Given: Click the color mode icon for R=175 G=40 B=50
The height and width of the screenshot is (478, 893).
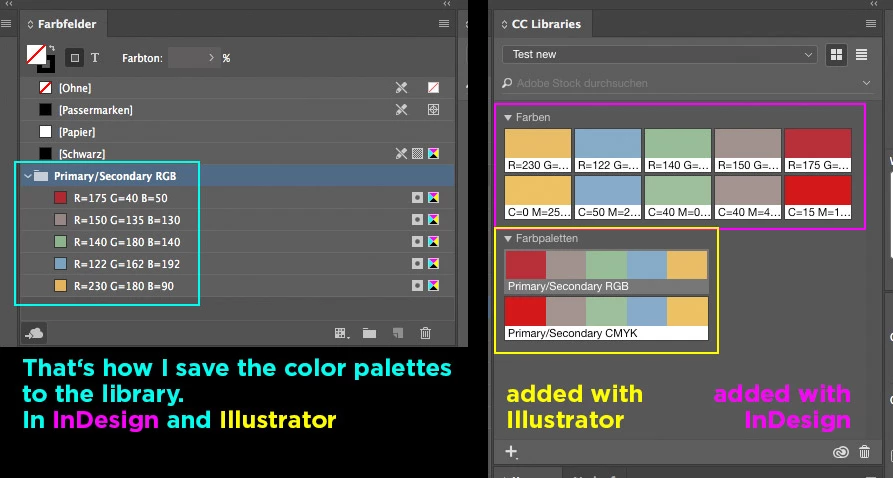Looking at the screenshot, I should (433, 198).
